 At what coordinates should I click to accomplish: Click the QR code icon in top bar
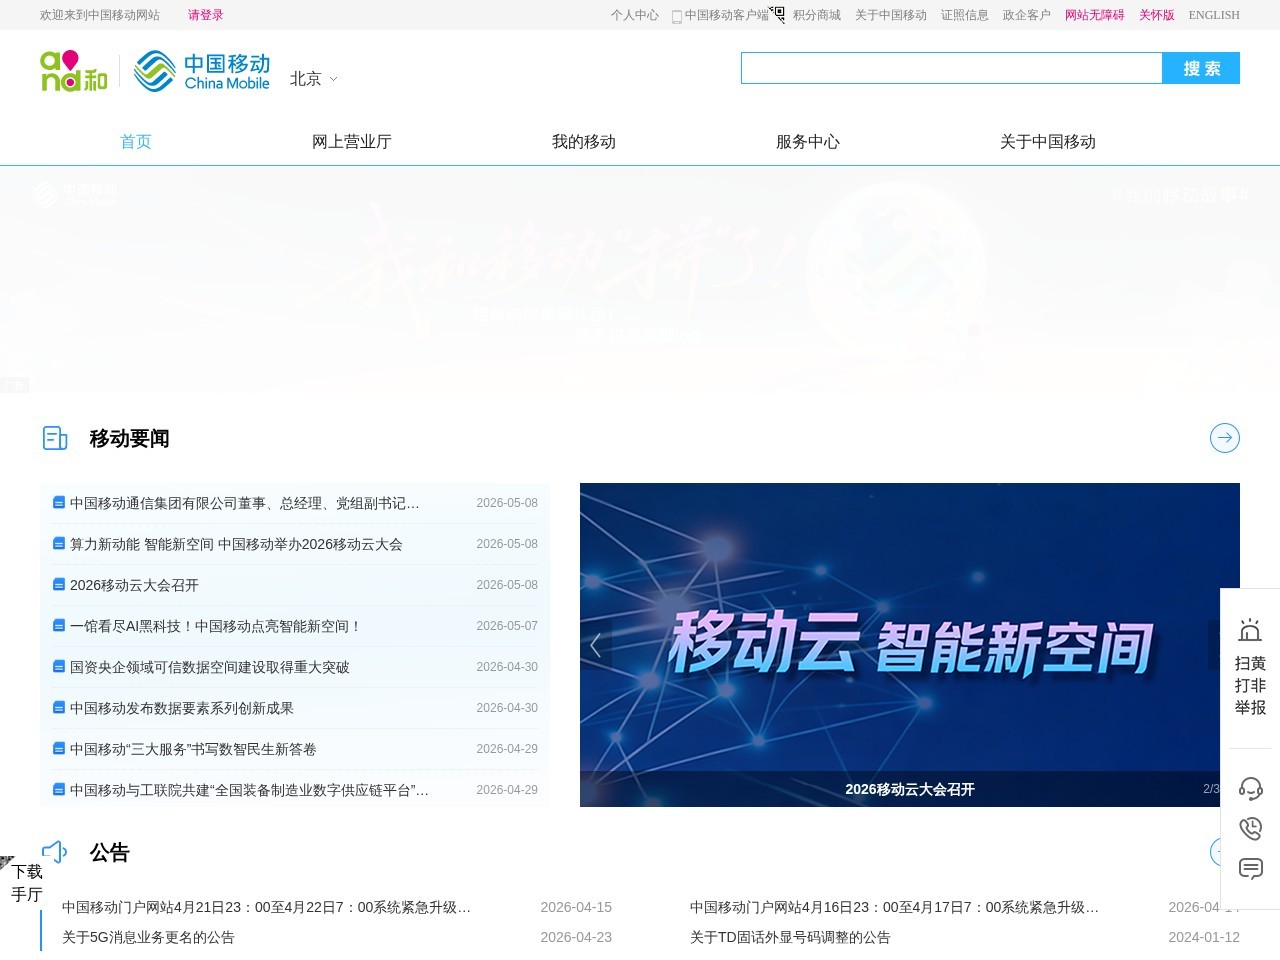[777, 14]
